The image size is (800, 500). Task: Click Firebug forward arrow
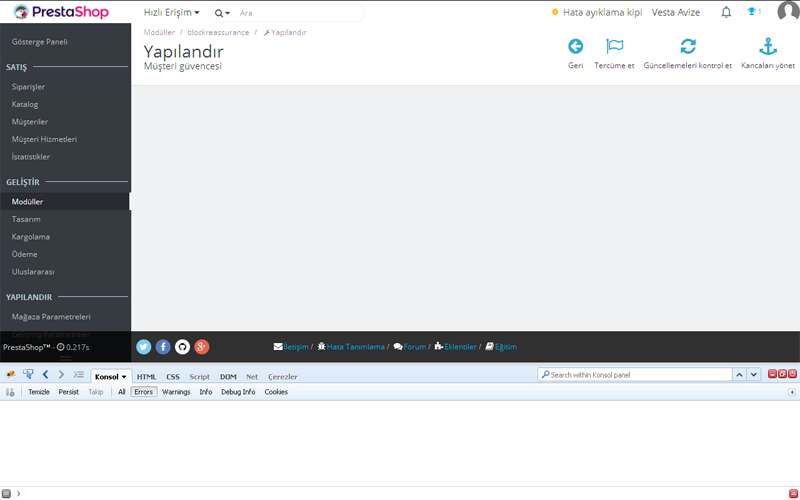tap(61, 374)
